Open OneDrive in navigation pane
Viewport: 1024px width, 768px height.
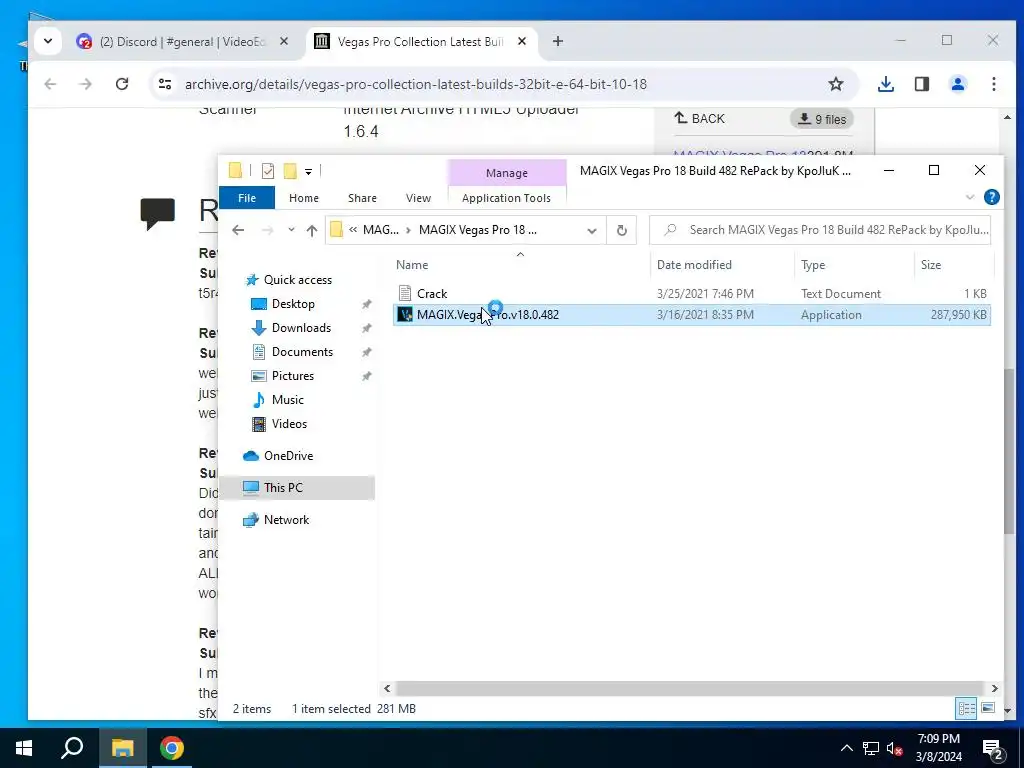click(x=288, y=456)
